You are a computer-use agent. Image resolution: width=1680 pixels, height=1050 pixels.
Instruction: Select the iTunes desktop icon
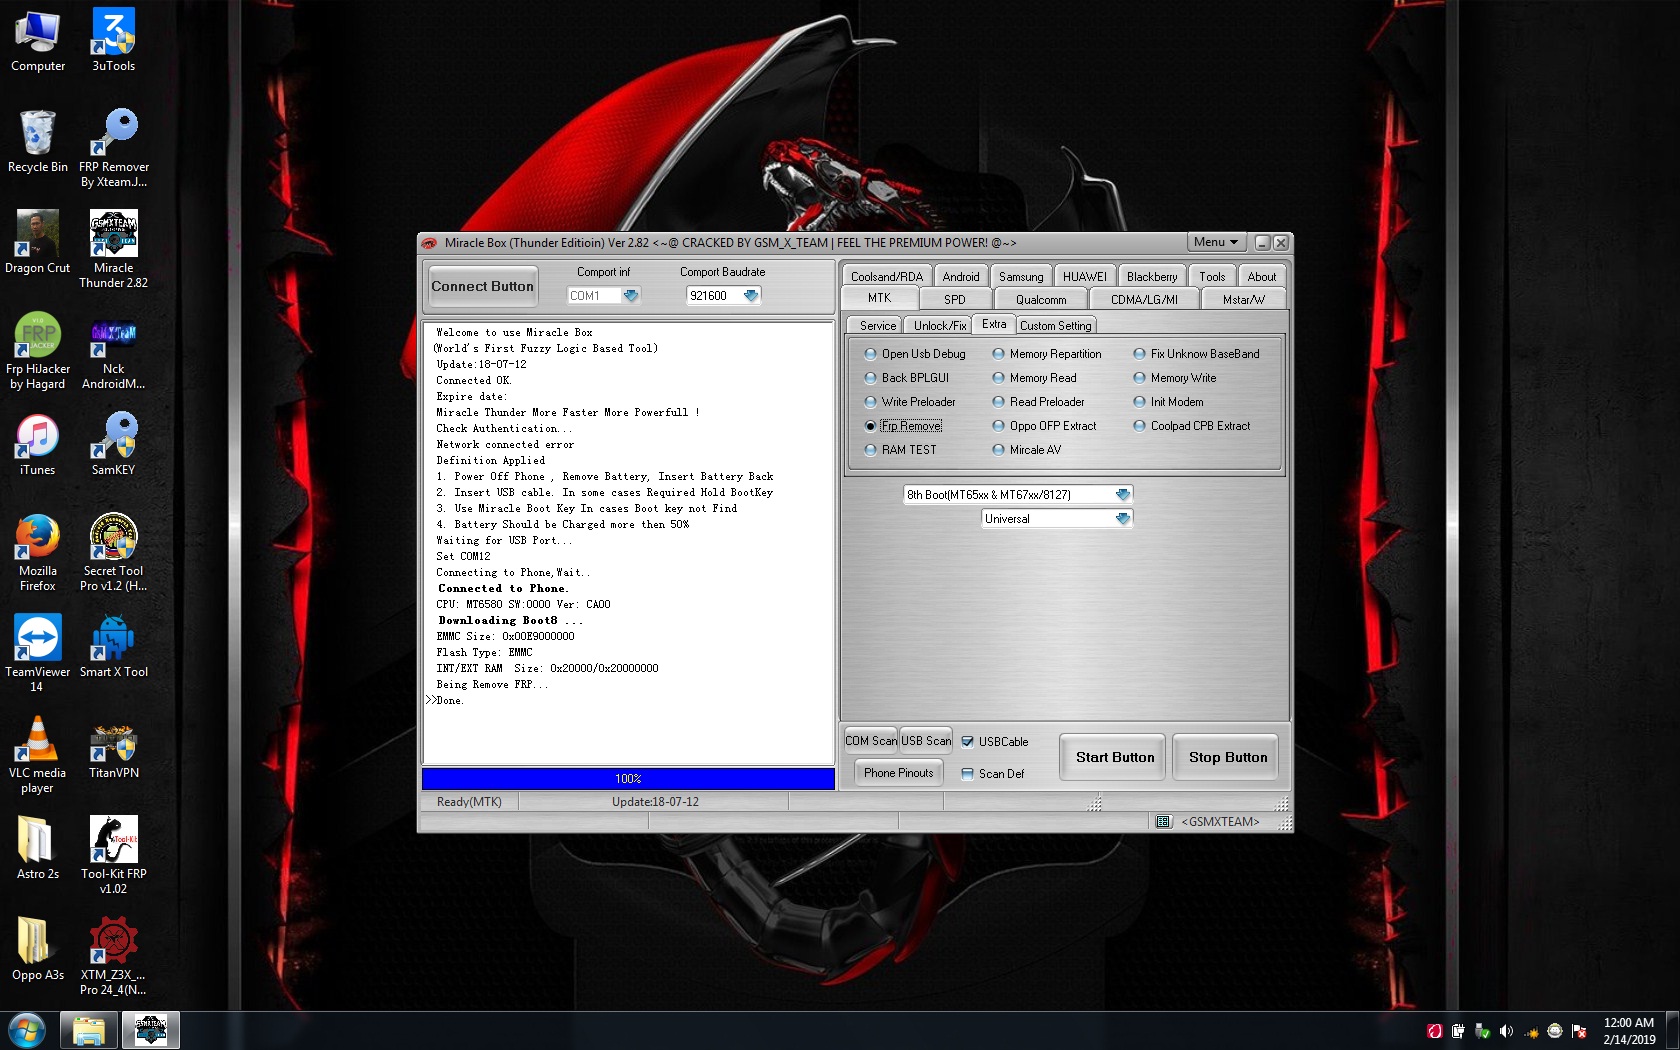coord(38,445)
